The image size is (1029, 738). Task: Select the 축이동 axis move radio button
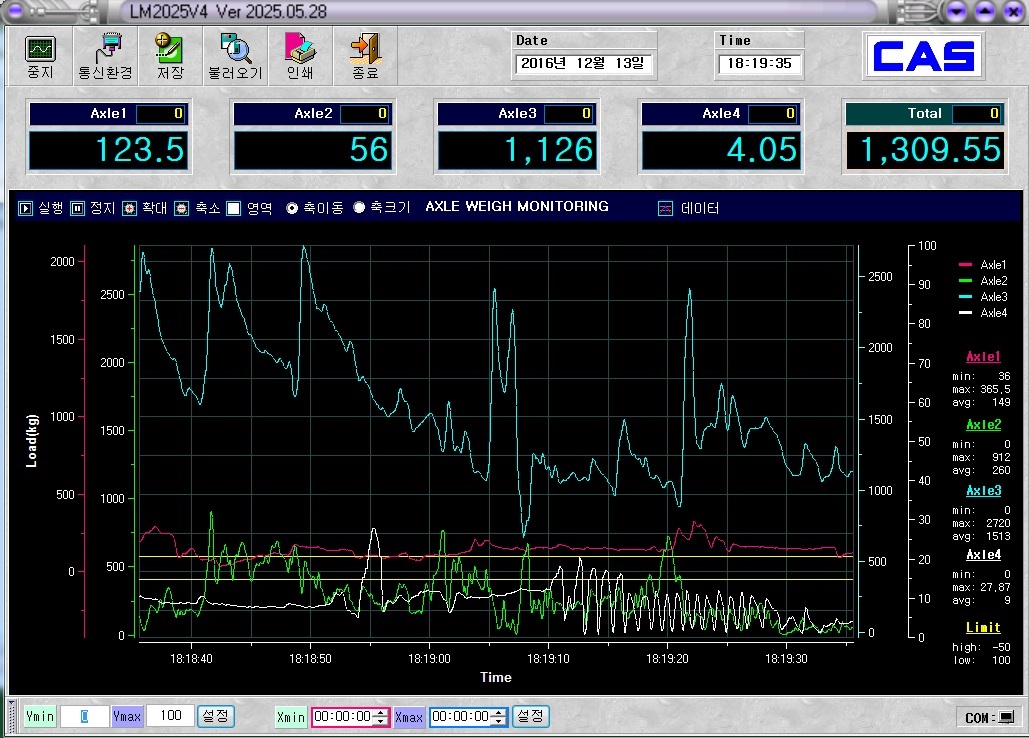(292, 208)
